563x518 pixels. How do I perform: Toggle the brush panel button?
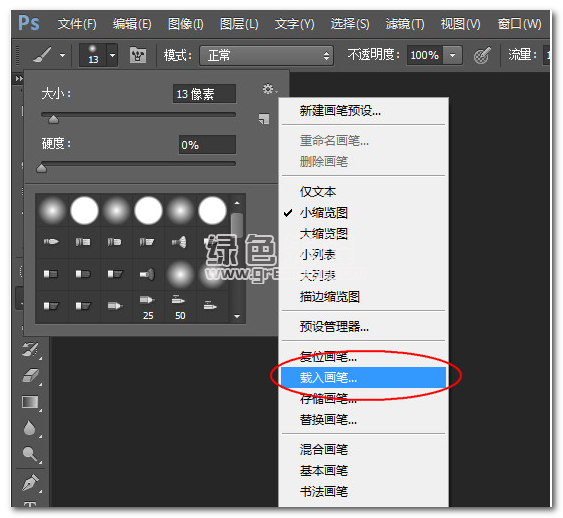tap(138, 55)
